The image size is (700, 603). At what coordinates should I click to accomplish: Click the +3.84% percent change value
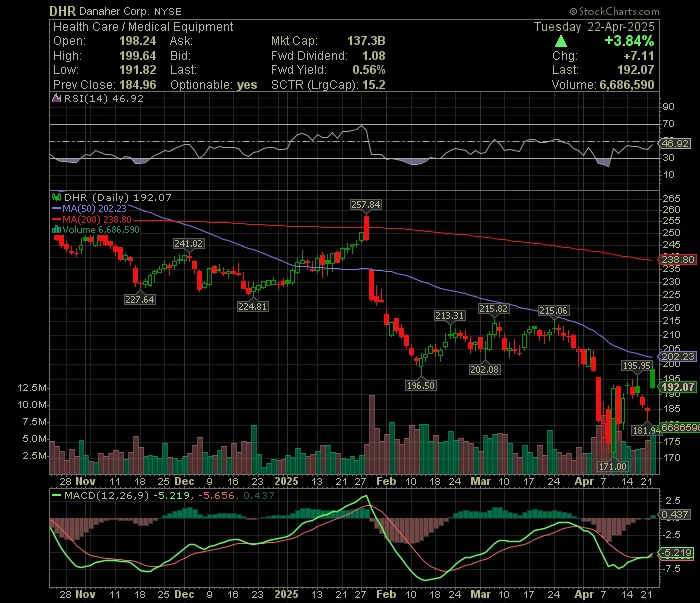click(x=629, y=41)
